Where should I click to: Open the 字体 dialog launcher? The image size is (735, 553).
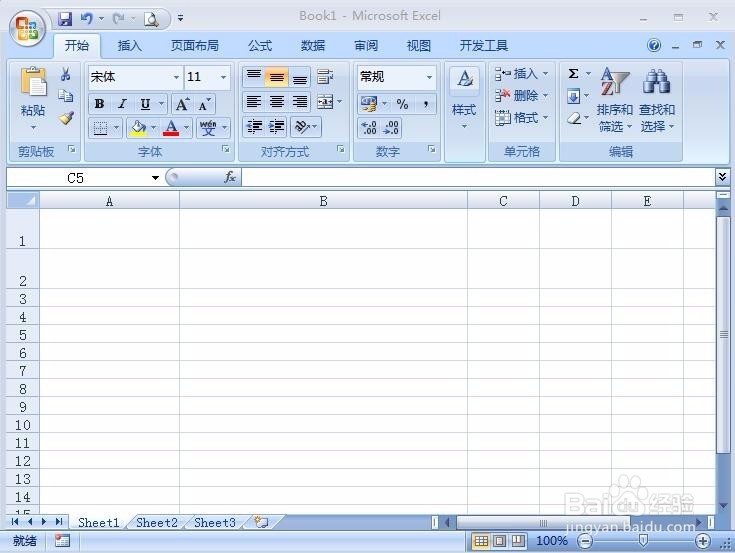coord(226,149)
